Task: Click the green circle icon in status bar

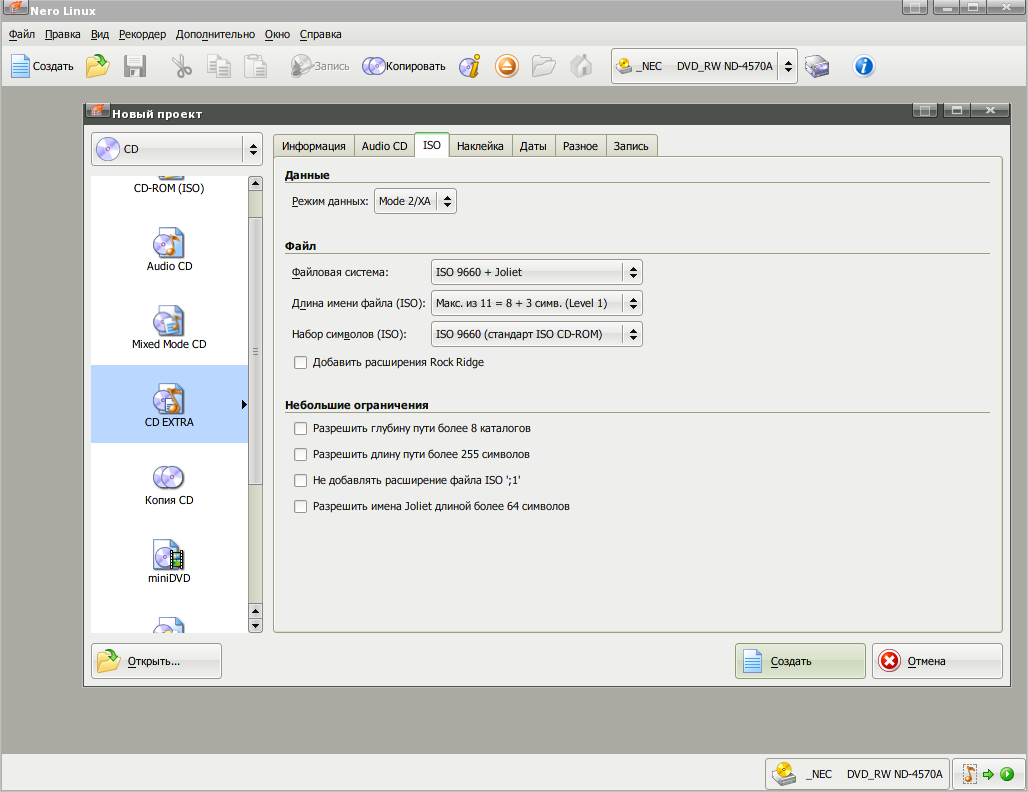Action: coord(1007,774)
